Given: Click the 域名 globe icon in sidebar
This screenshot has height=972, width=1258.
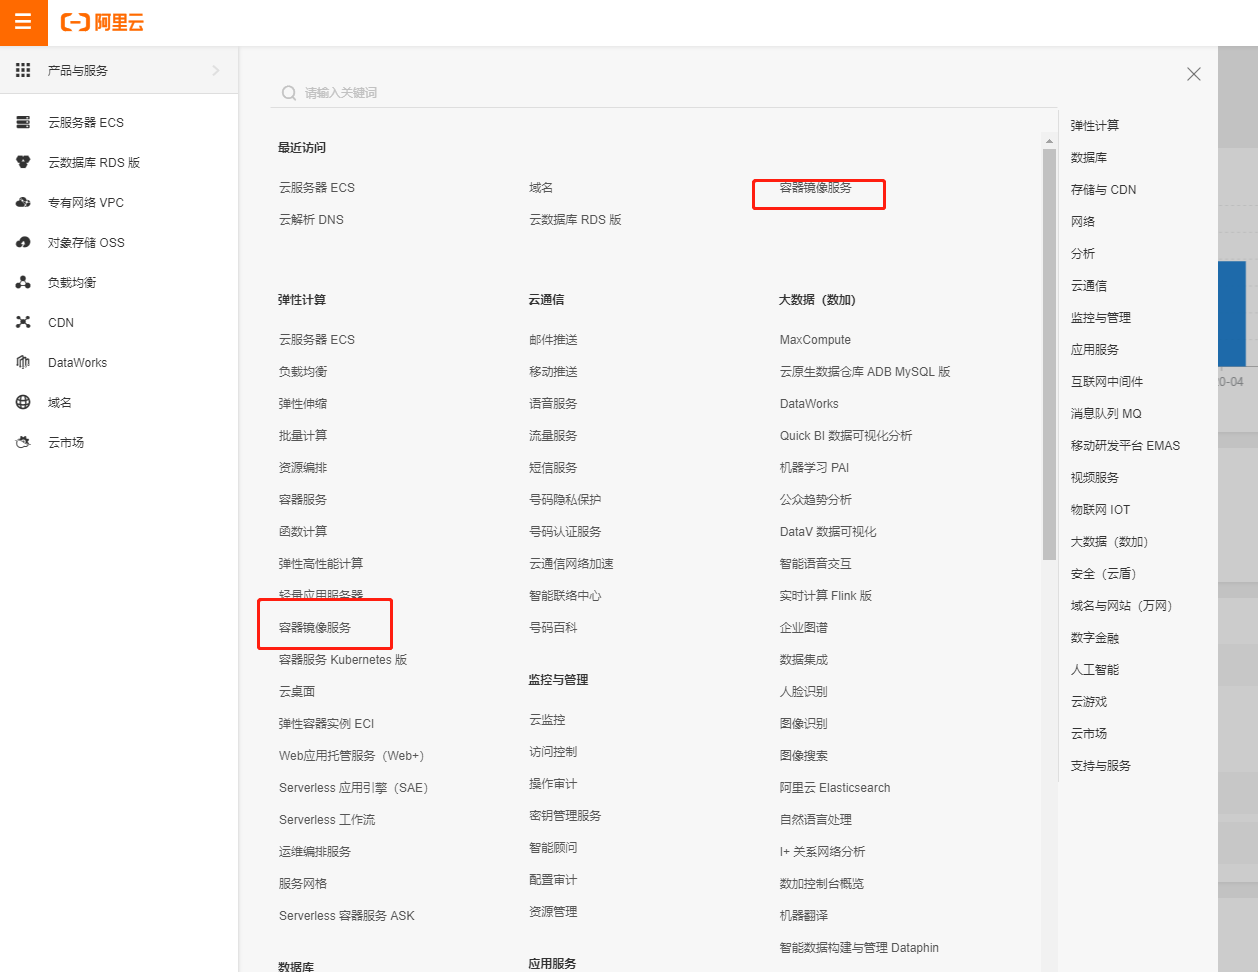Looking at the screenshot, I should (x=23, y=402).
